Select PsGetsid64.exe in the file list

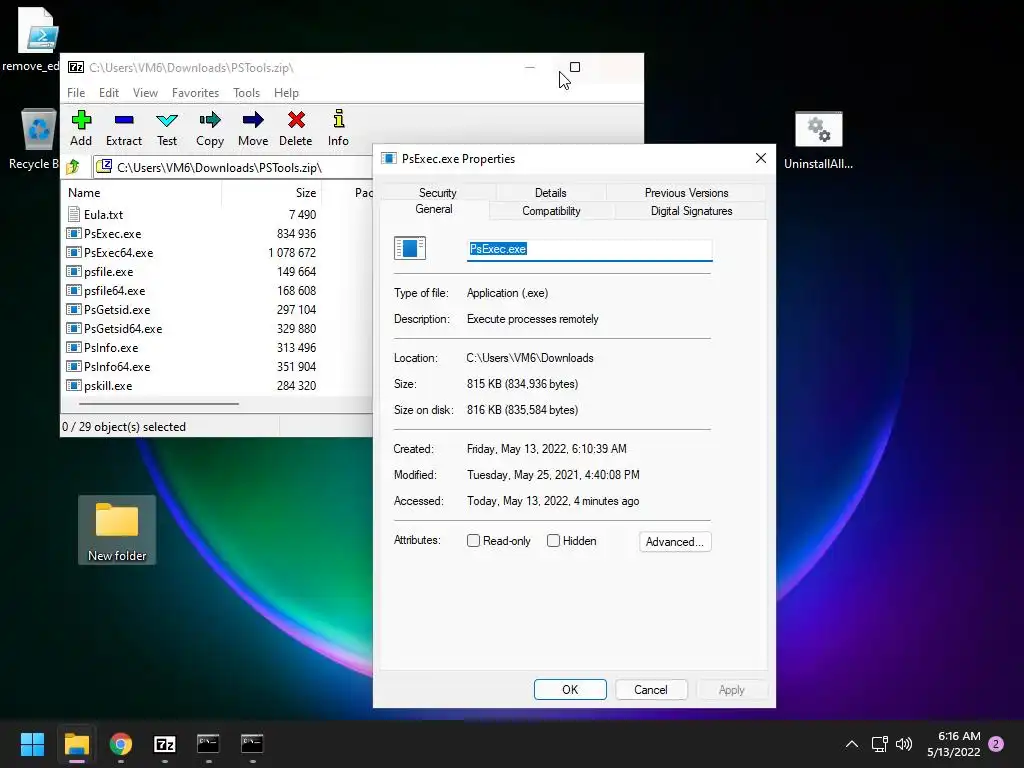(123, 328)
